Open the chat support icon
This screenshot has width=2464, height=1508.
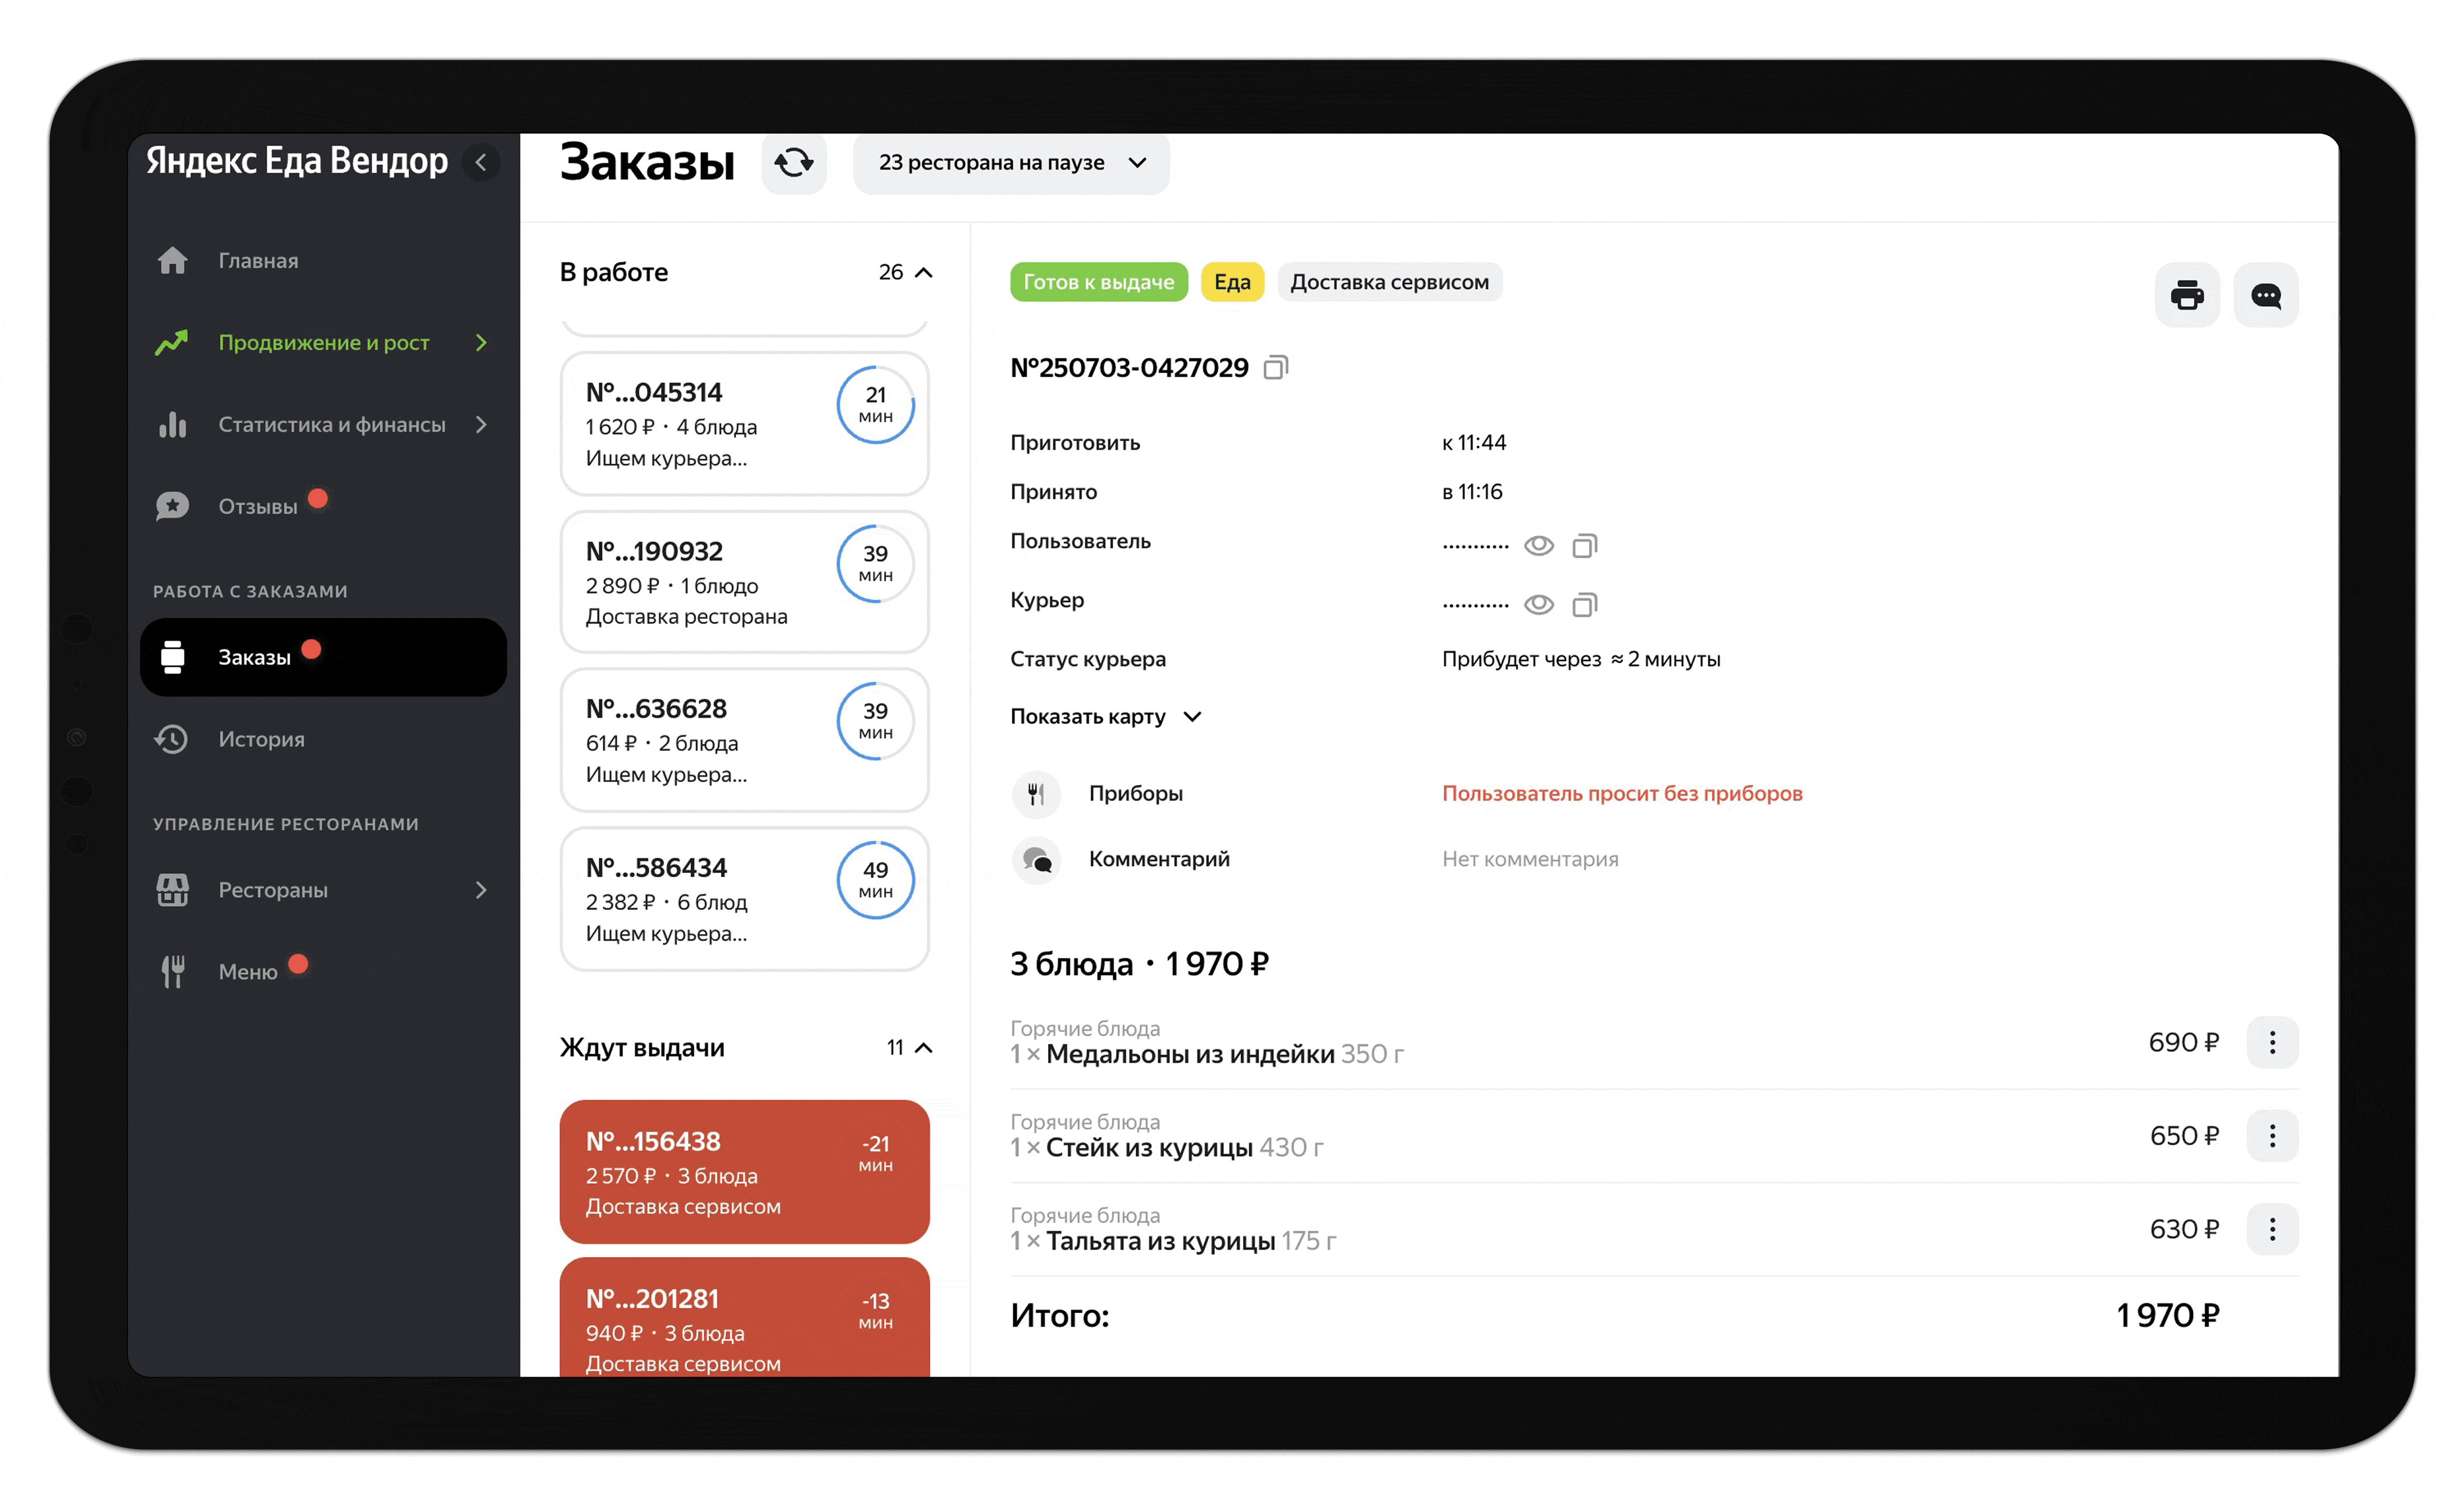[x=2265, y=295]
